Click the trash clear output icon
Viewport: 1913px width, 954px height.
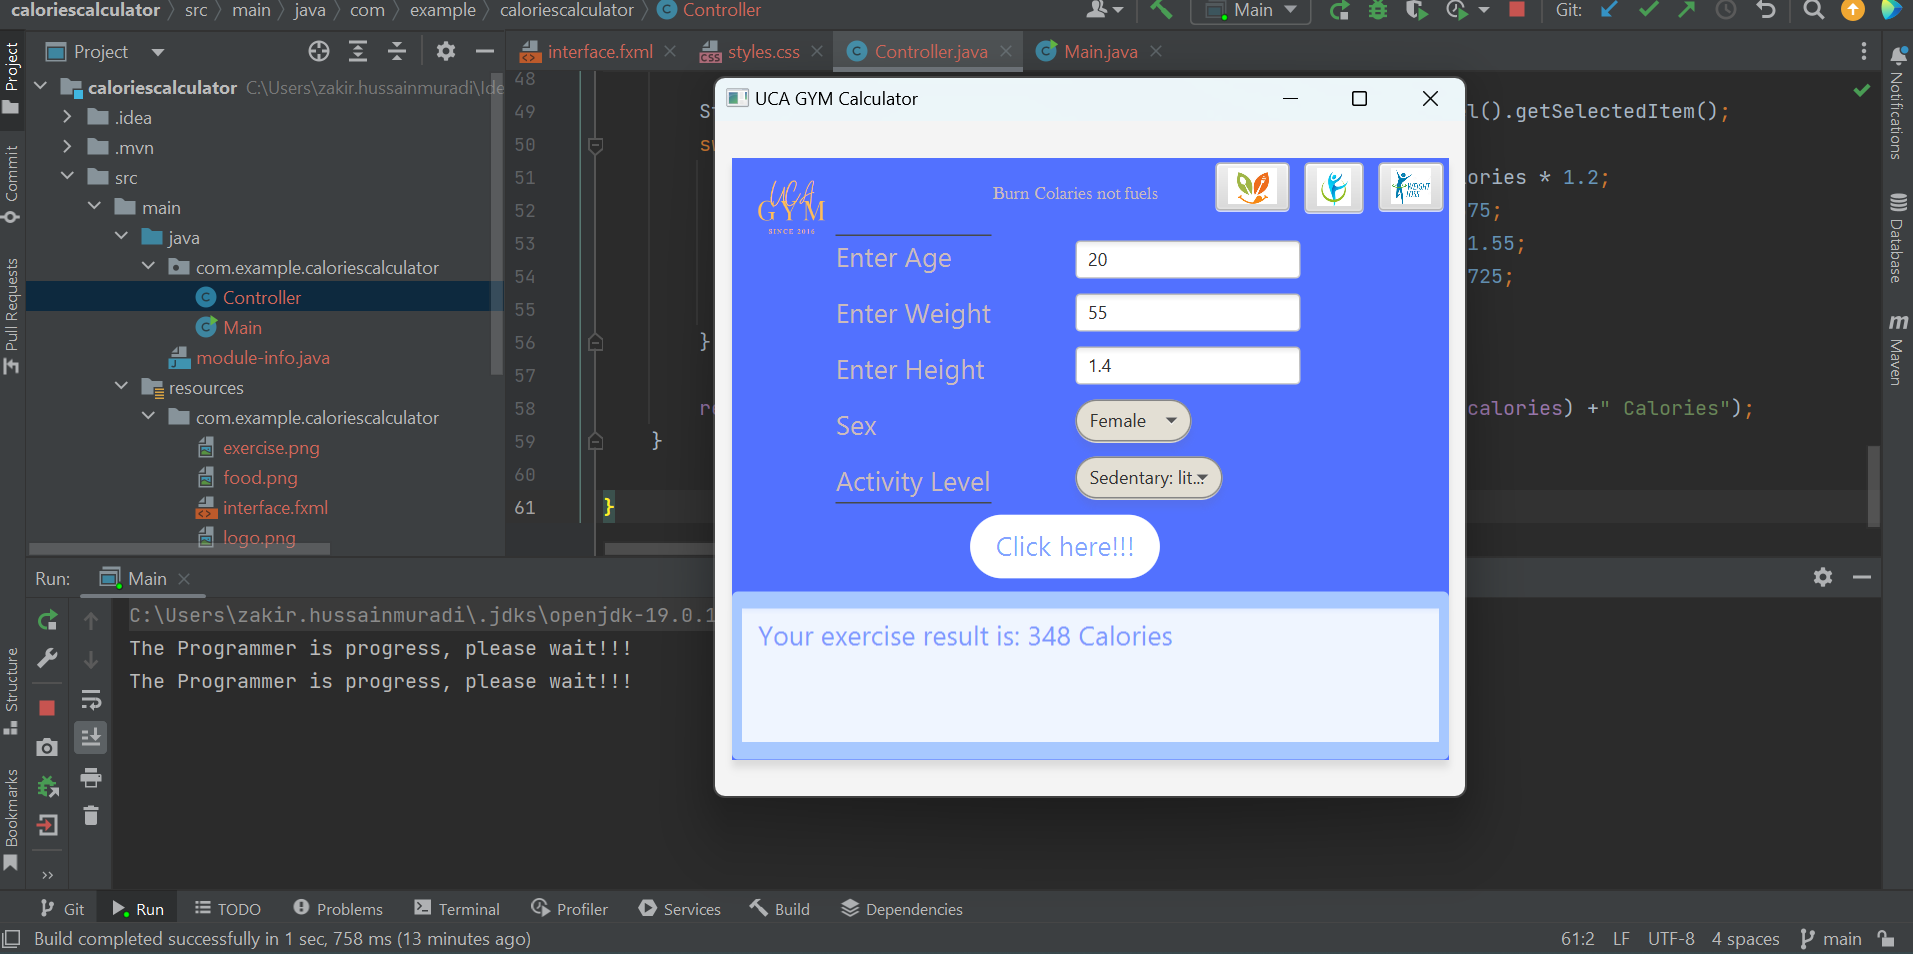click(x=91, y=815)
